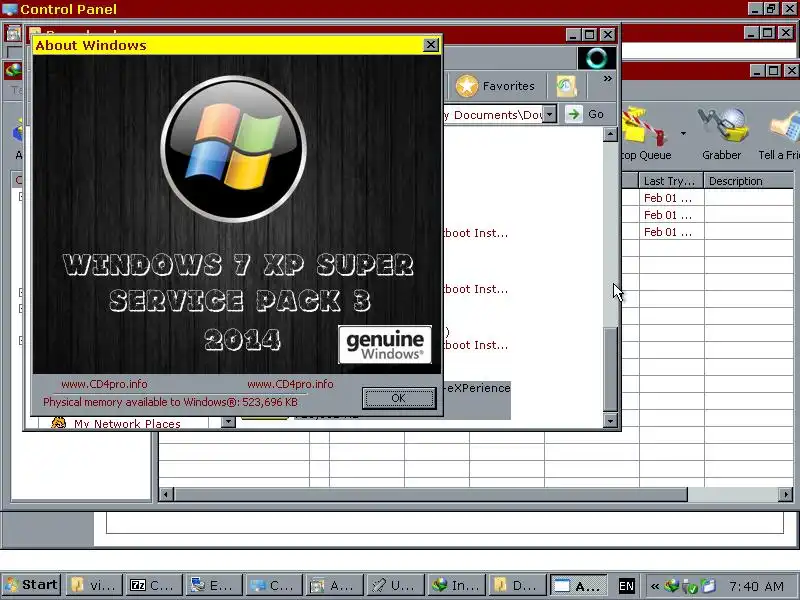
Task: Click the Control Panel title bar icon
Action: coord(9,9)
